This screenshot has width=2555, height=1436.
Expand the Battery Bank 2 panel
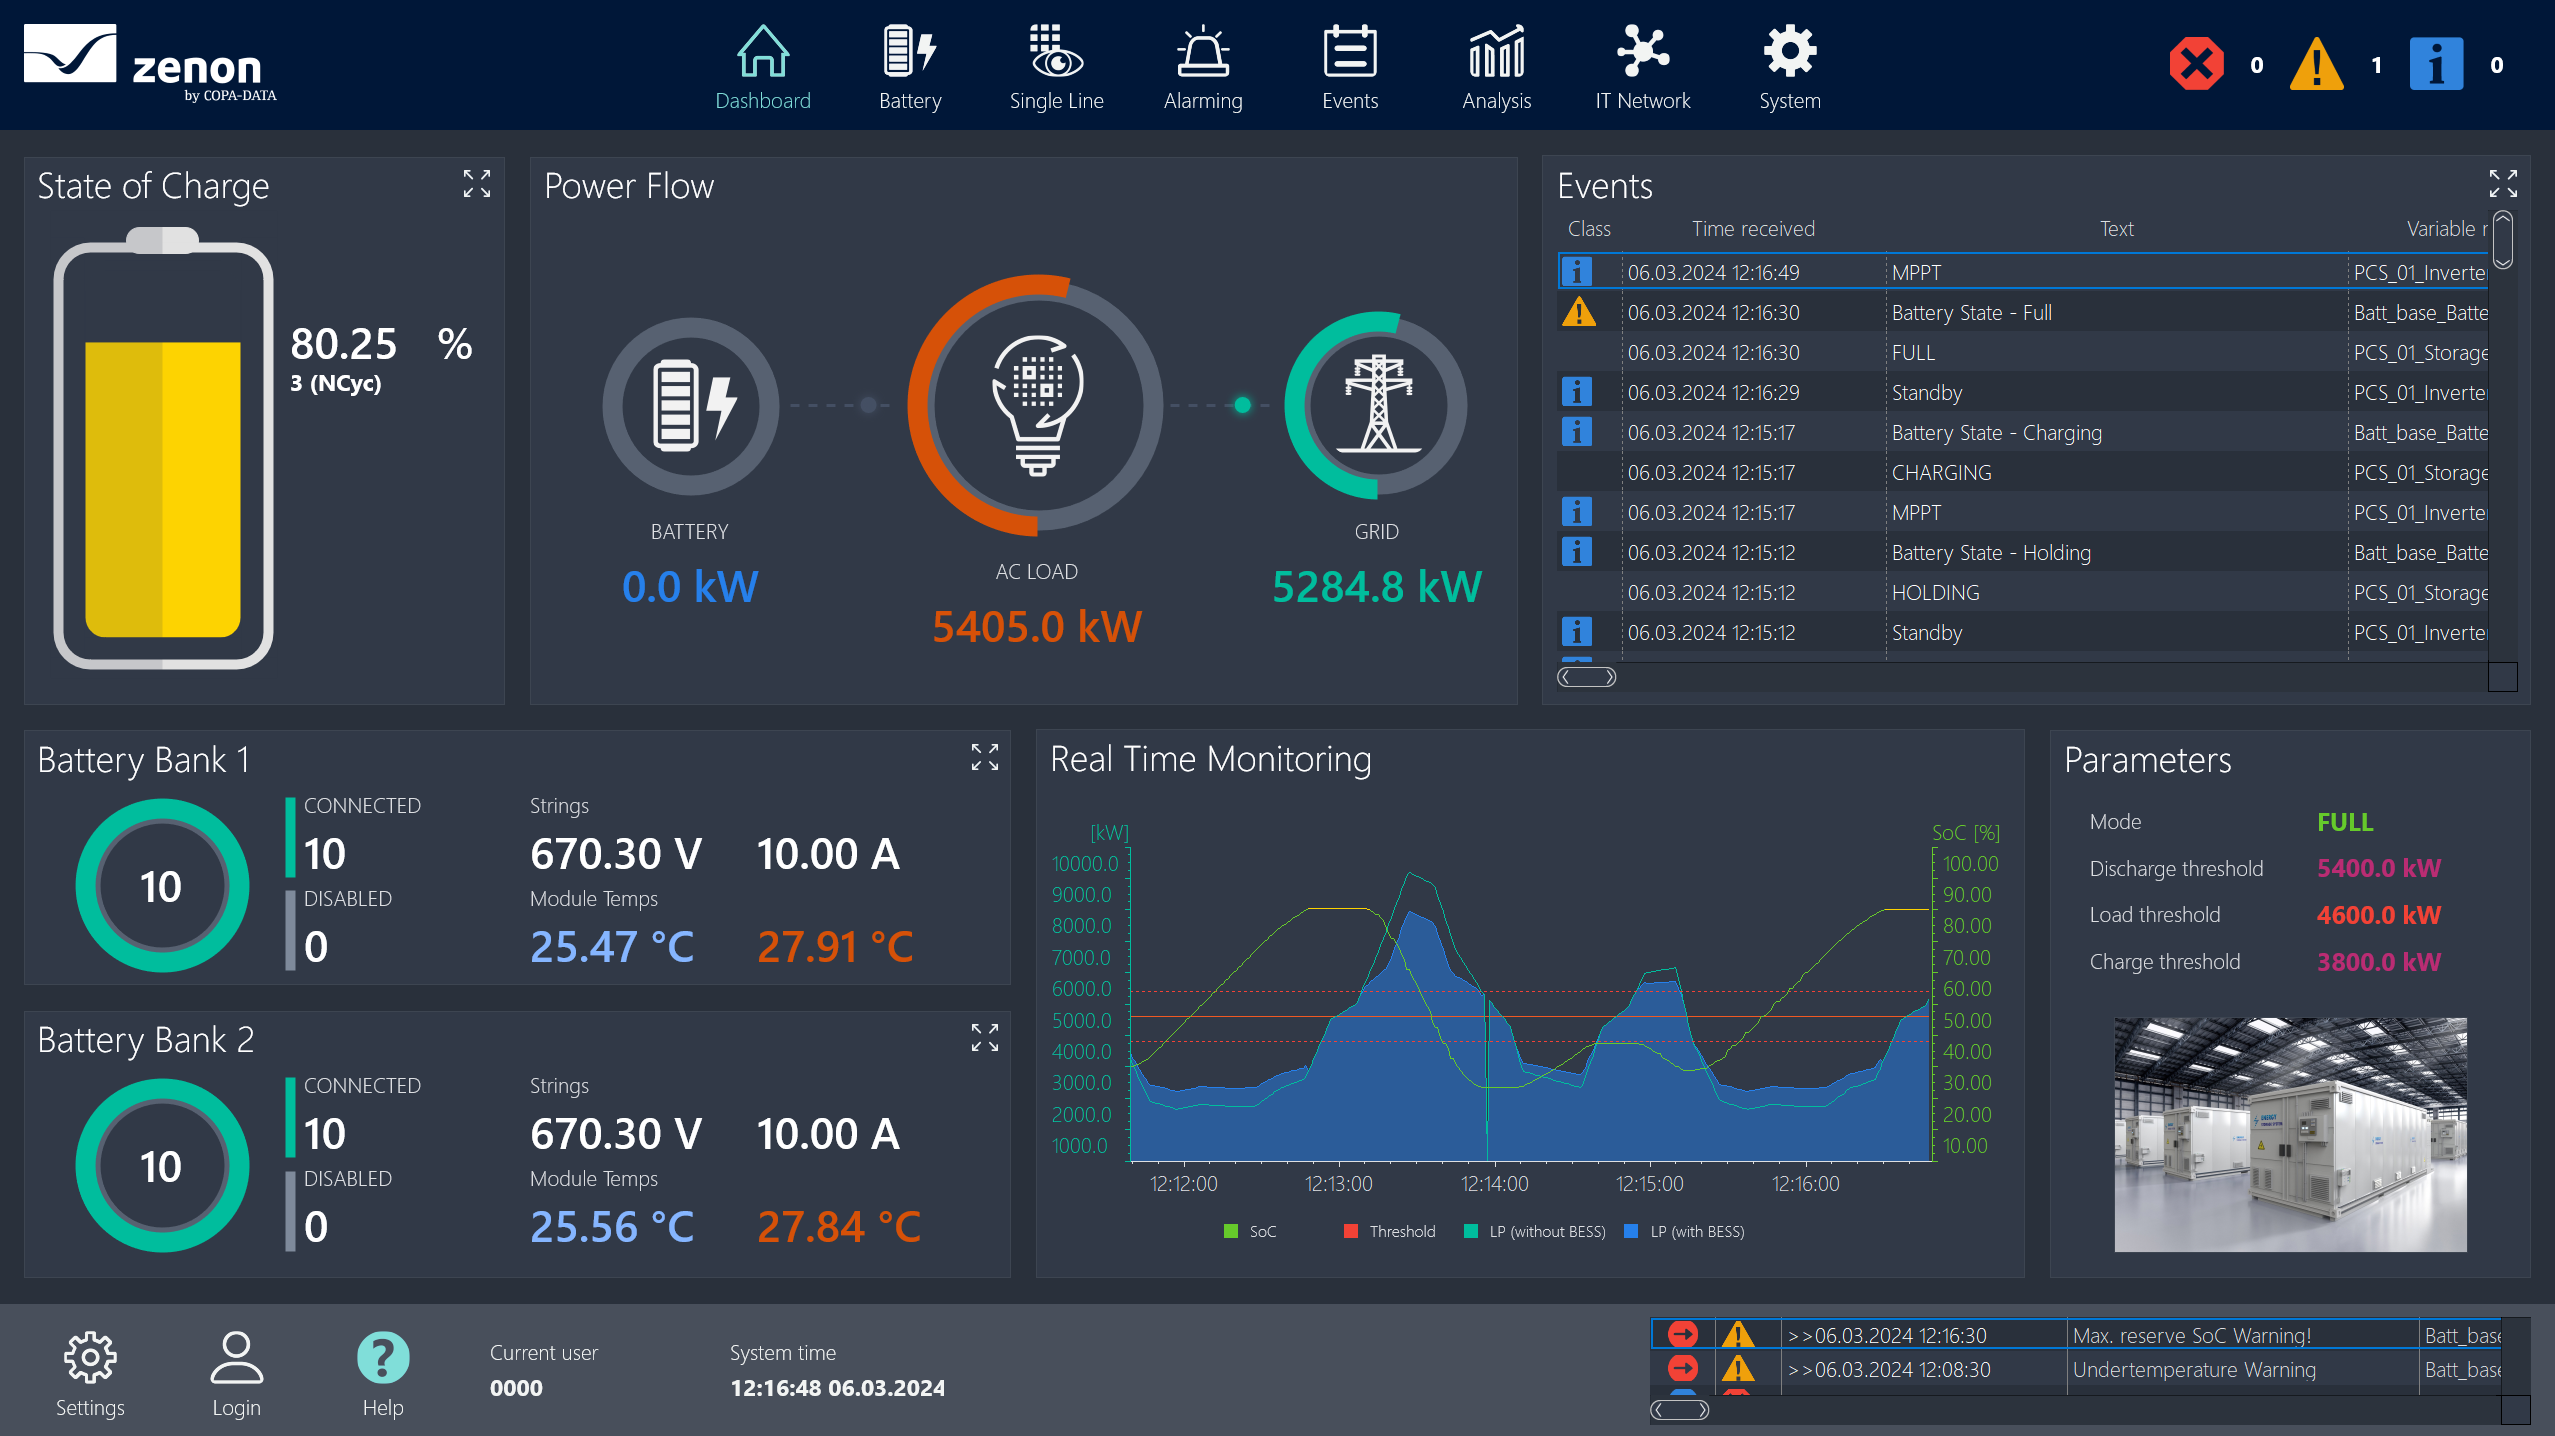point(985,1038)
